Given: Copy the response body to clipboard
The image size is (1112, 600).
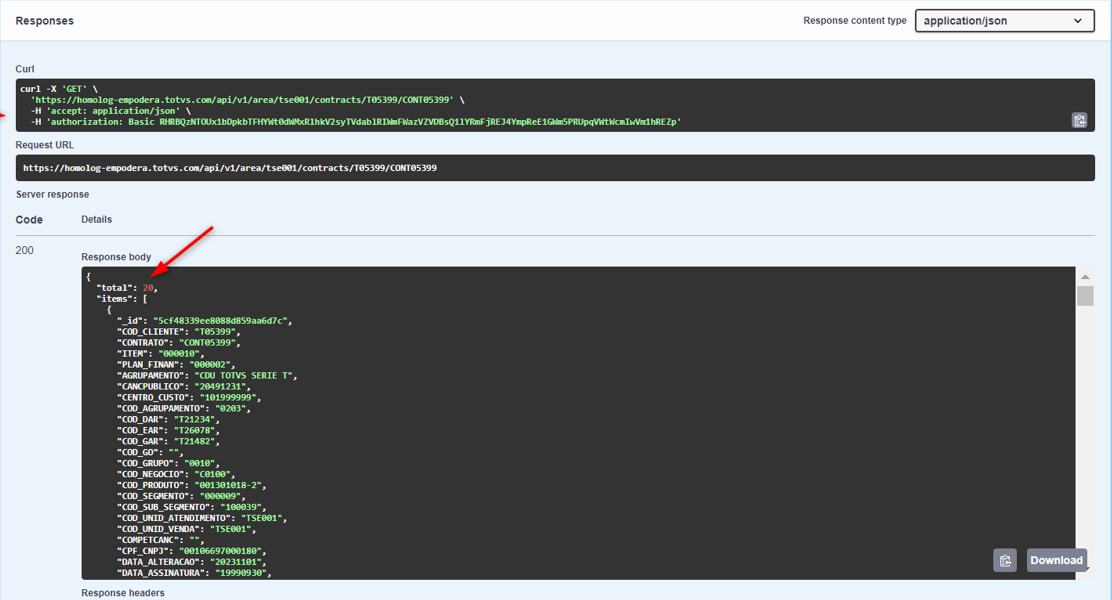Looking at the screenshot, I should tap(1005, 561).
